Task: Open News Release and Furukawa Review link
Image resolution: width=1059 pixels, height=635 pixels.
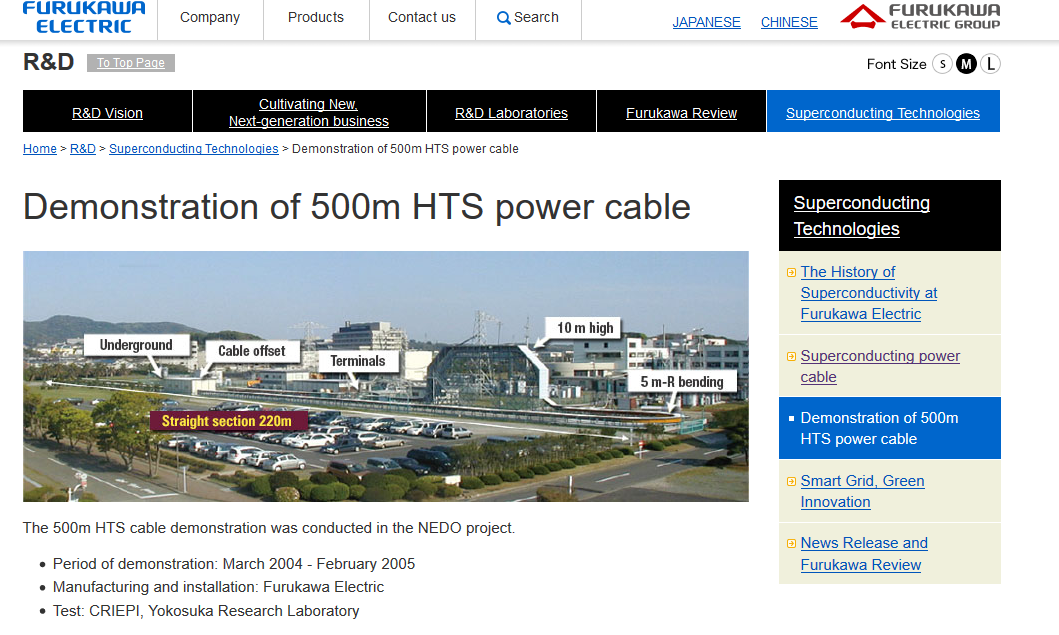Action: coord(864,554)
